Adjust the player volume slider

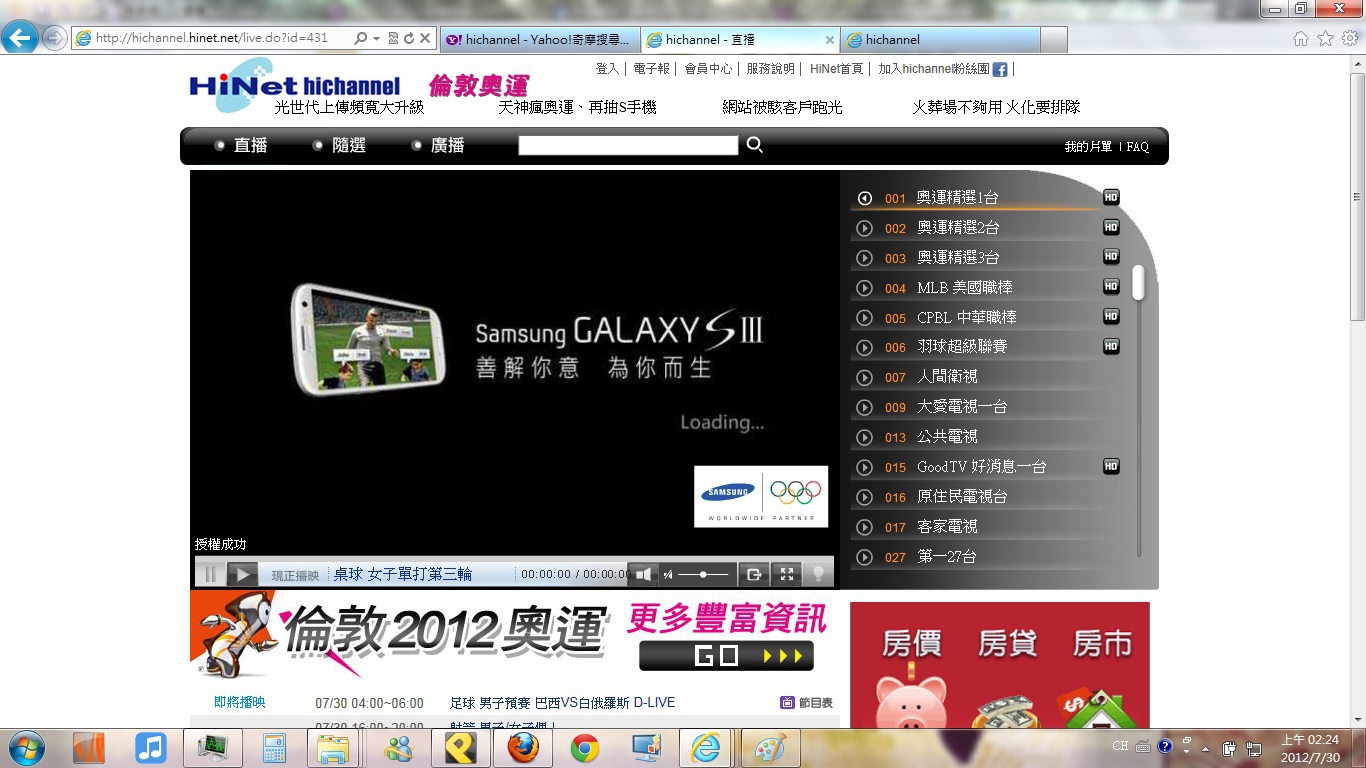[703, 574]
